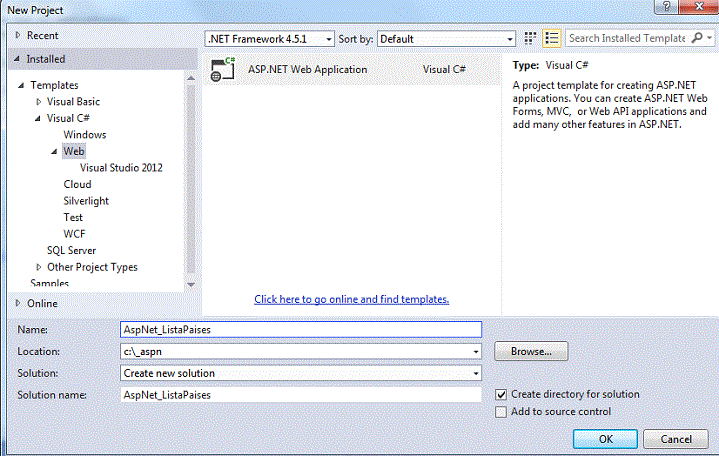Select the WCF category
This screenshot has height=456, width=719.
point(74,234)
